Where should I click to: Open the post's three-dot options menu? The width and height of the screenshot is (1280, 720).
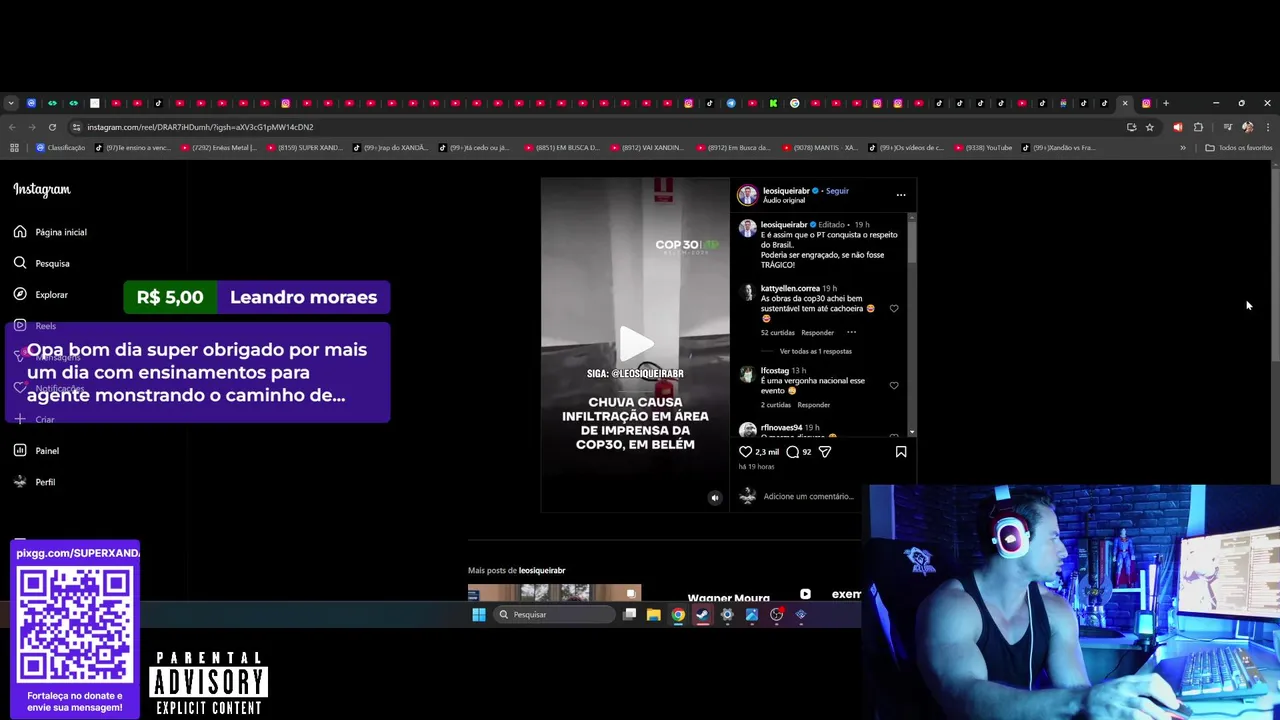pyautogui.click(x=901, y=195)
